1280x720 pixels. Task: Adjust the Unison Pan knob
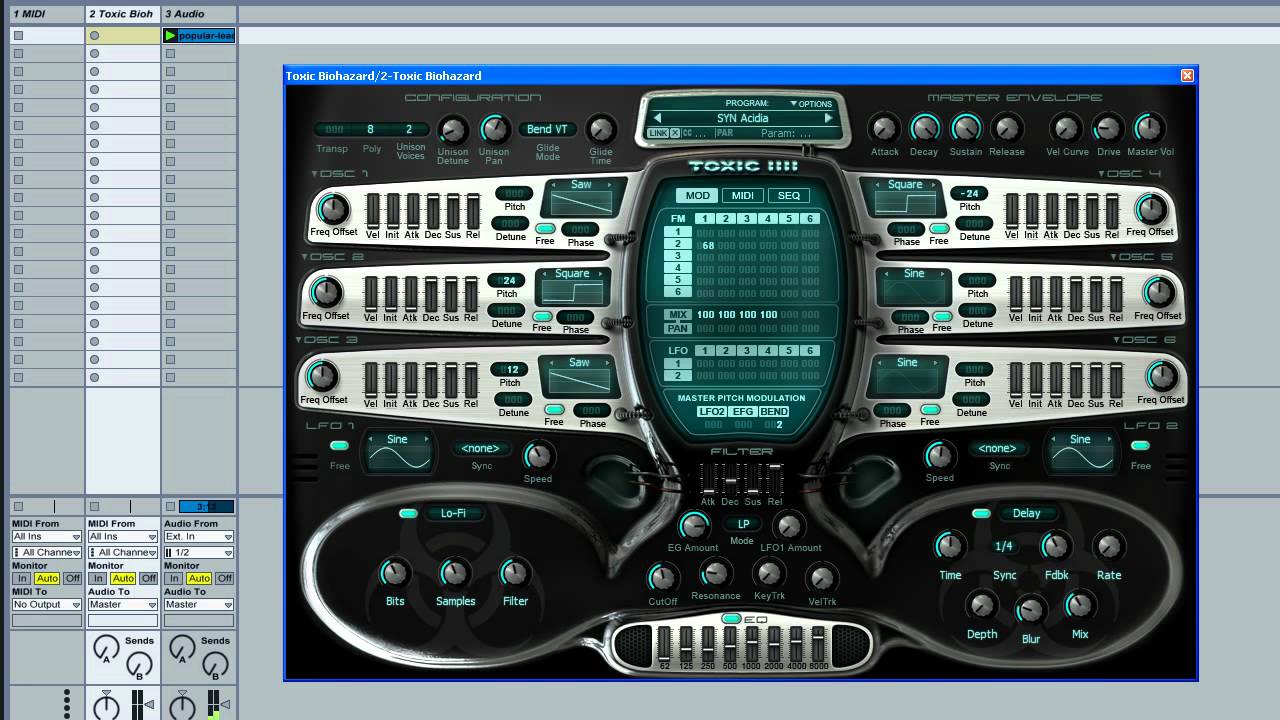(x=495, y=129)
